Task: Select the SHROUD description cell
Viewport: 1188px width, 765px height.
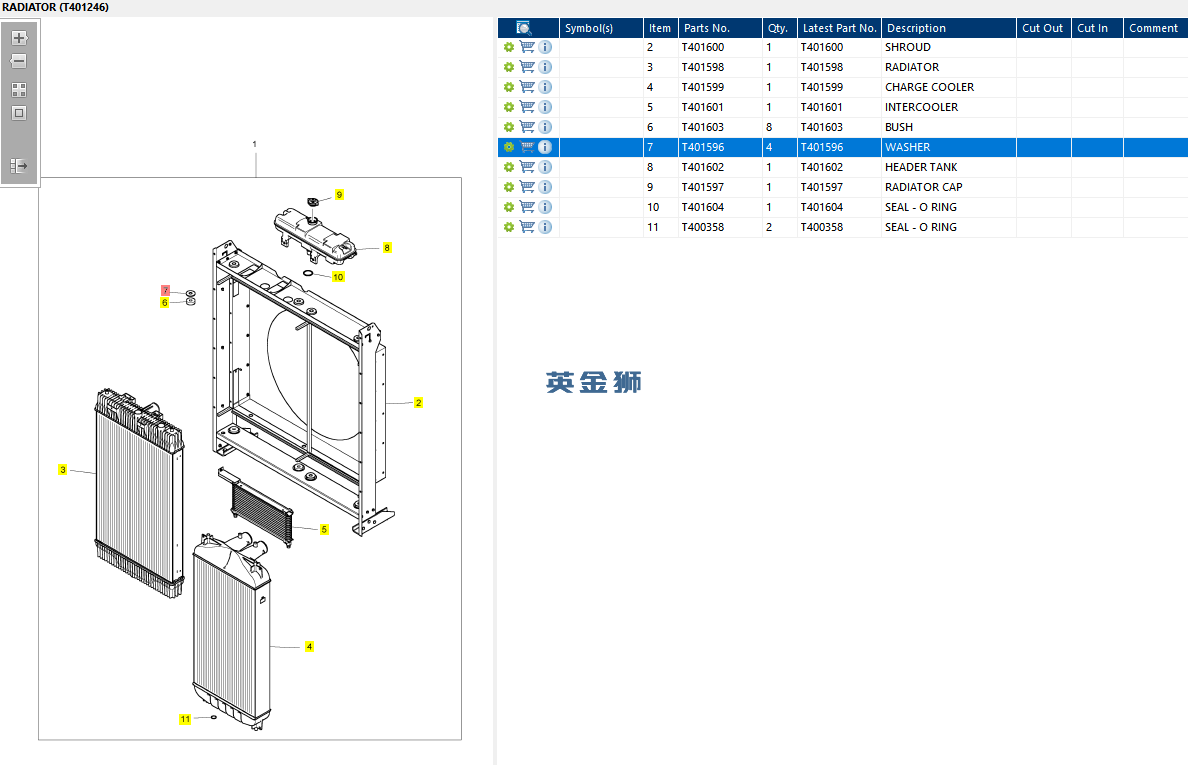Action: (949, 47)
